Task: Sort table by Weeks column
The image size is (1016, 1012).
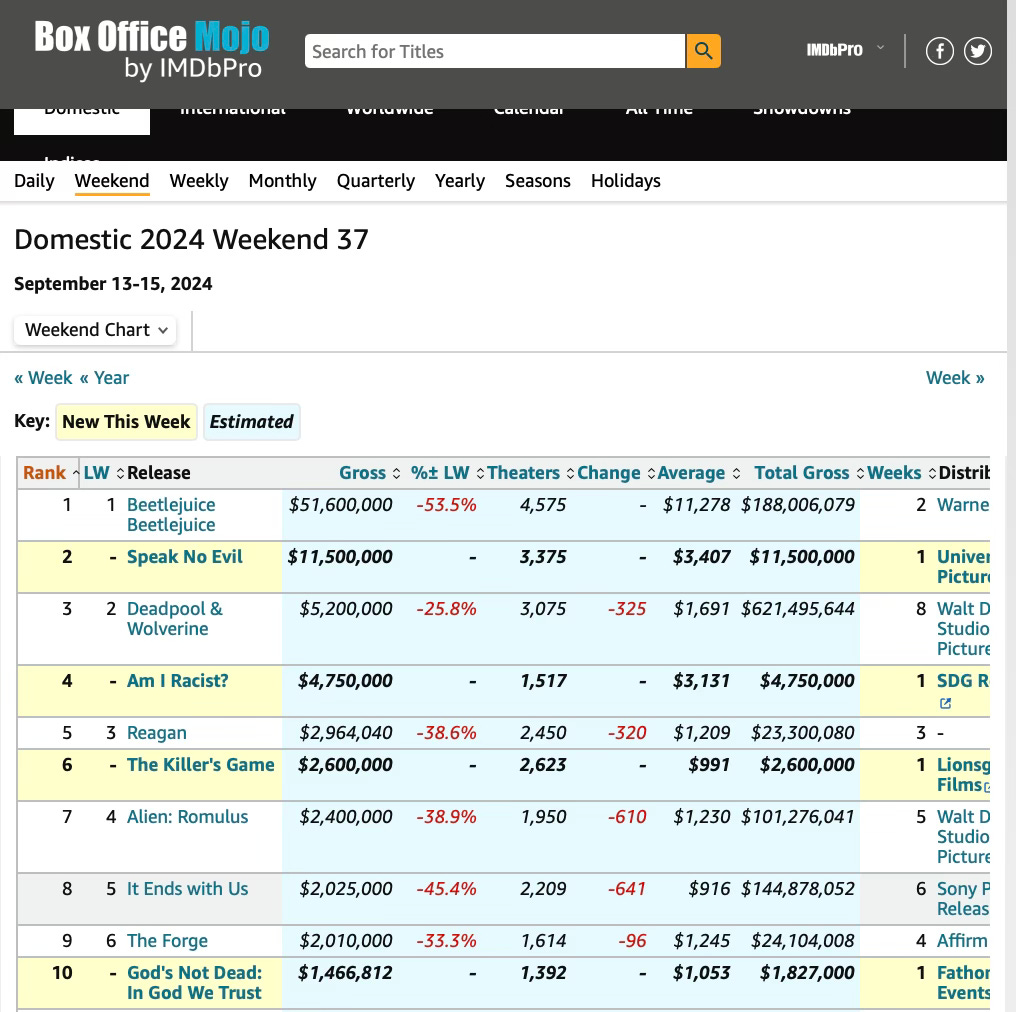Action: point(901,473)
